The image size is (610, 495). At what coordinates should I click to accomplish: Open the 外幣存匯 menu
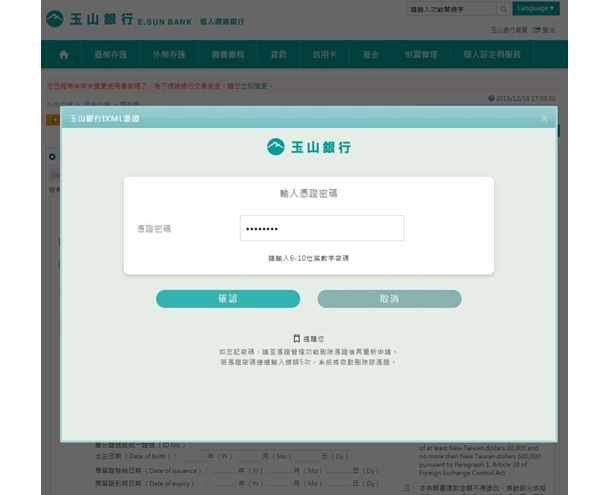(169, 54)
